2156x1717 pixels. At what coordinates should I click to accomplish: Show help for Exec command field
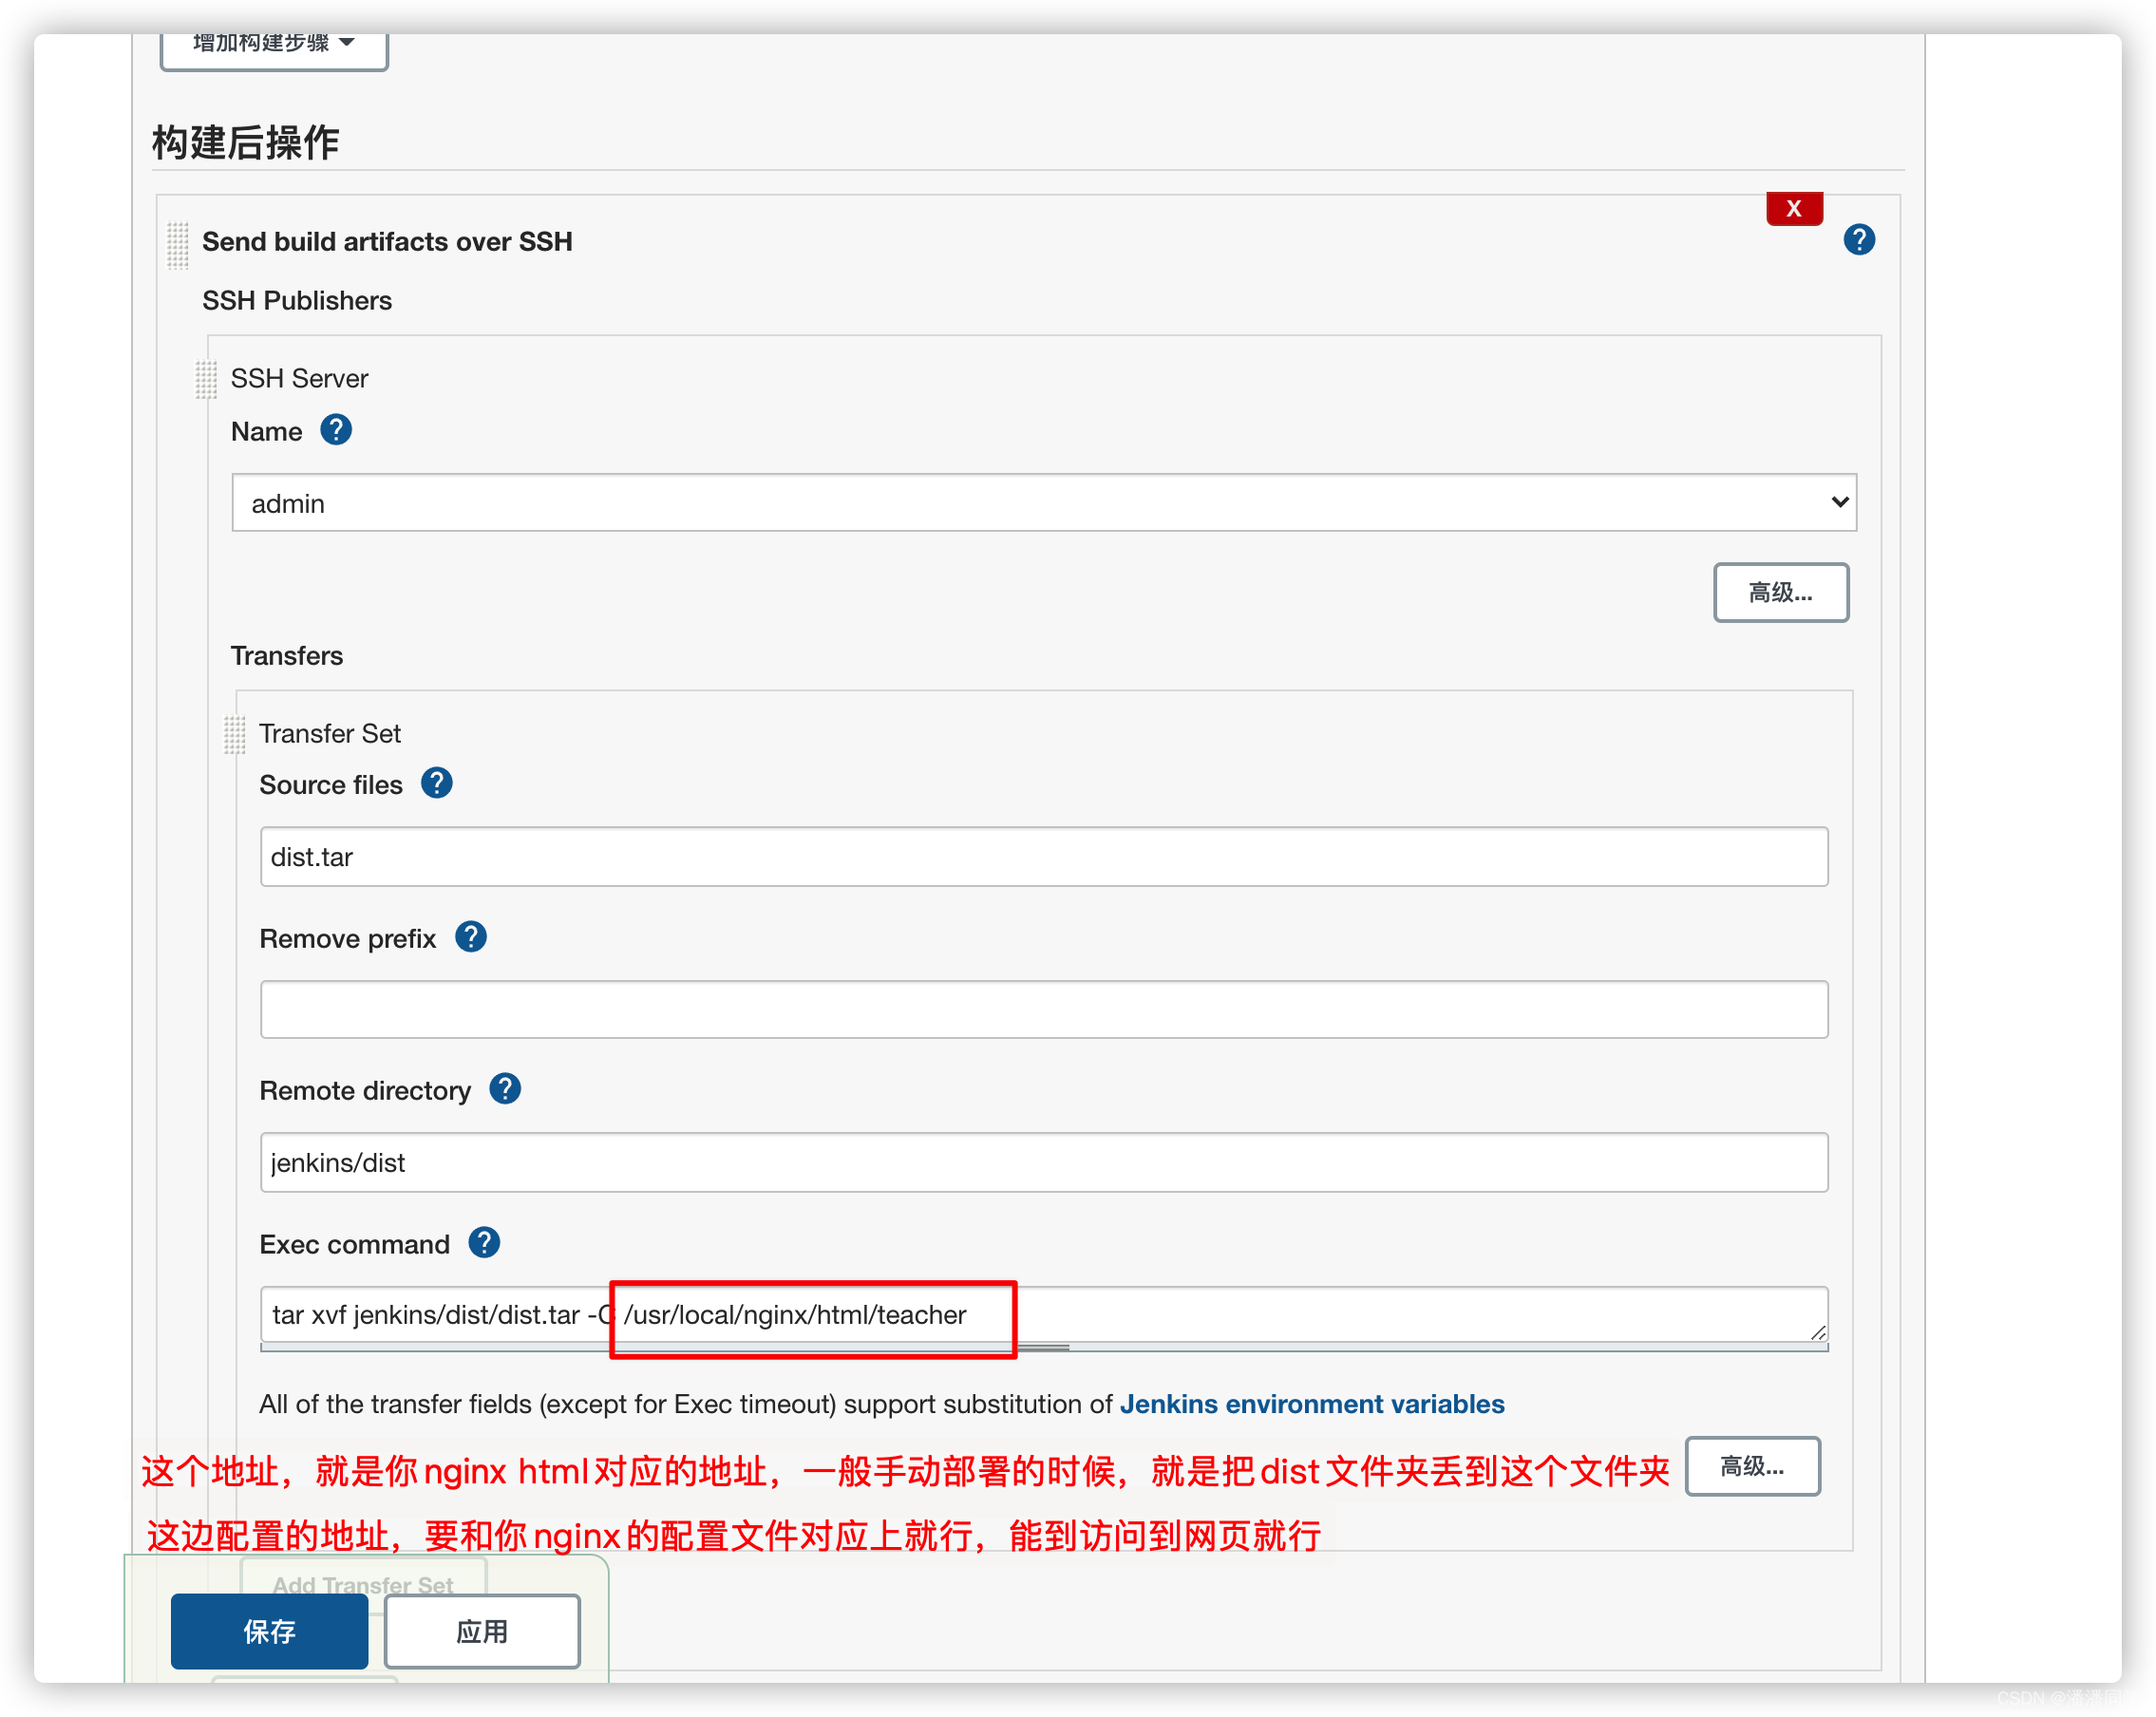coord(484,1243)
